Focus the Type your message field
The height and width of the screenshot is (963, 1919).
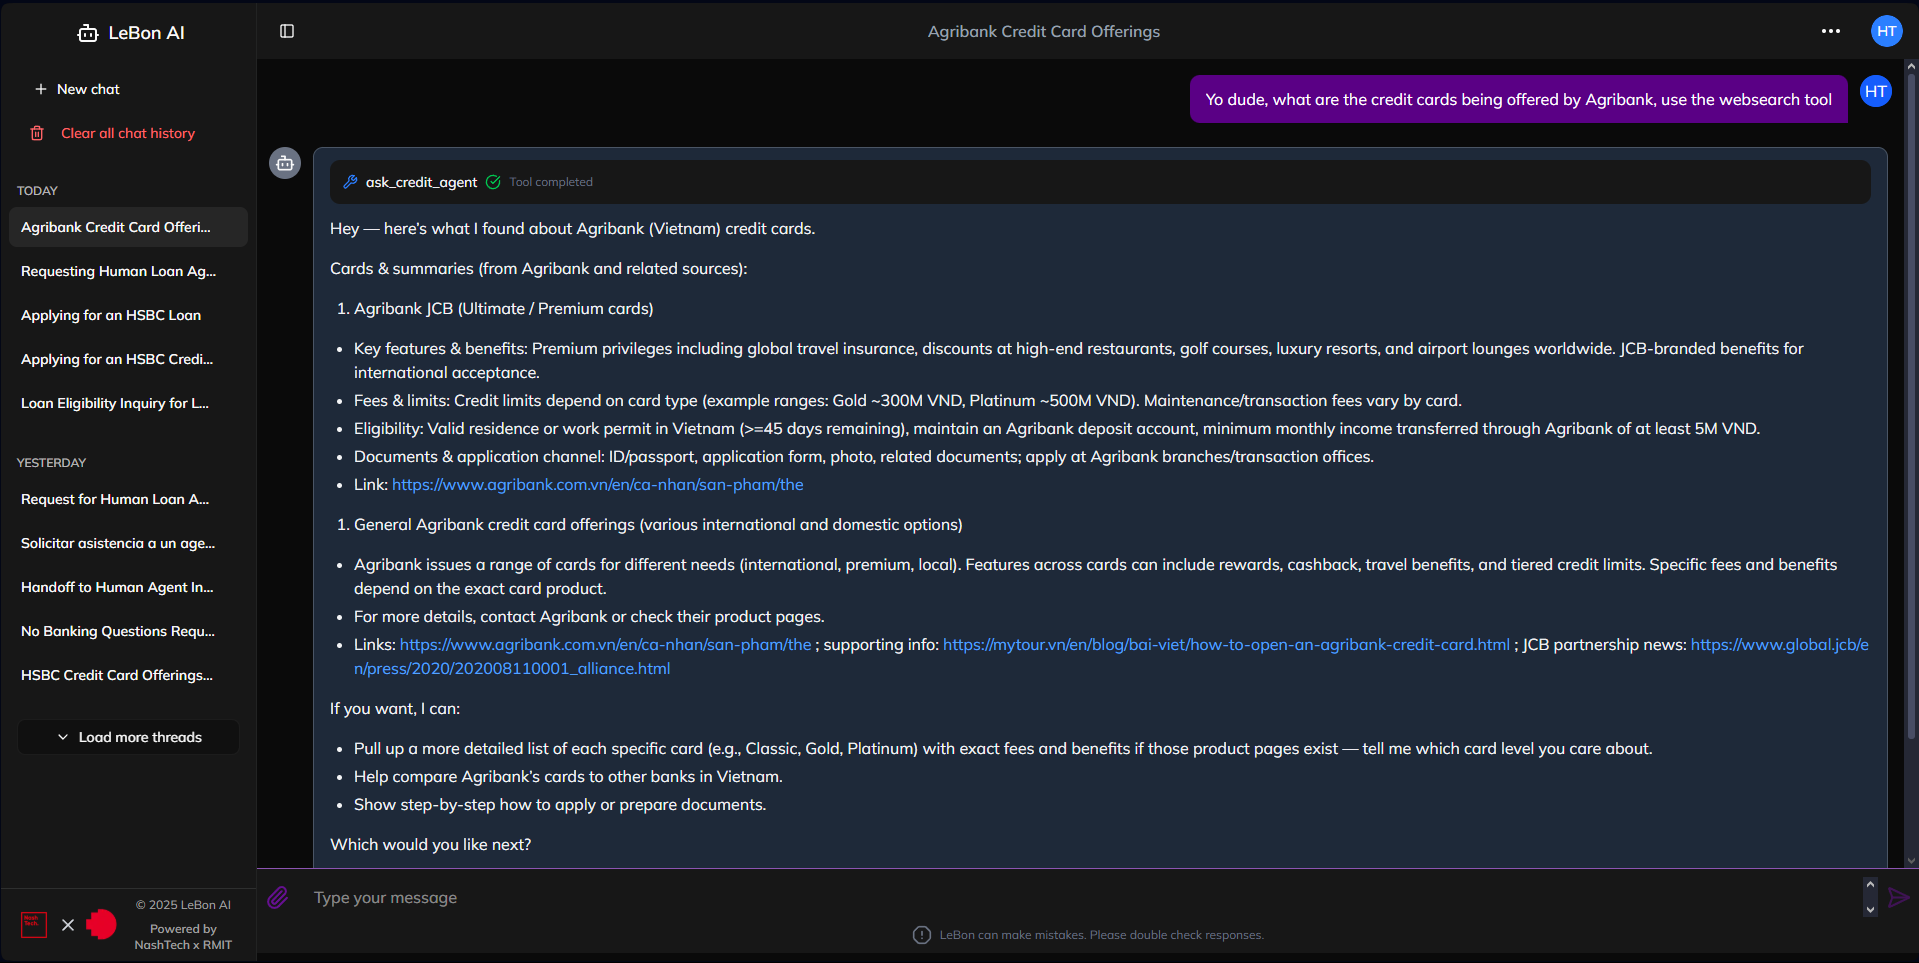[x=1080, y=897]
